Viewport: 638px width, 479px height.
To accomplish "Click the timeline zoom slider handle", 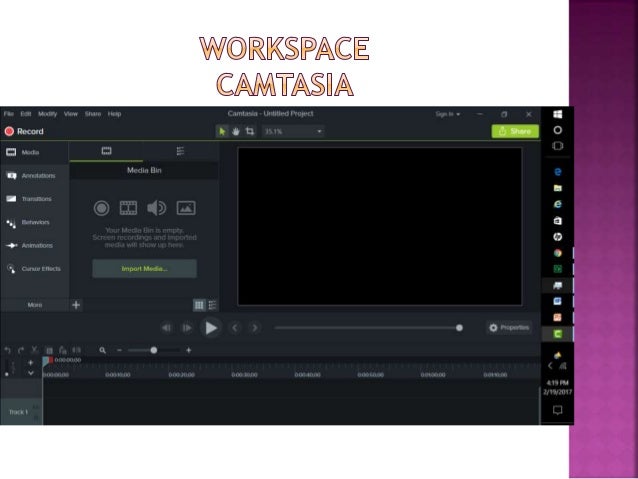I will tap(154, 350).
